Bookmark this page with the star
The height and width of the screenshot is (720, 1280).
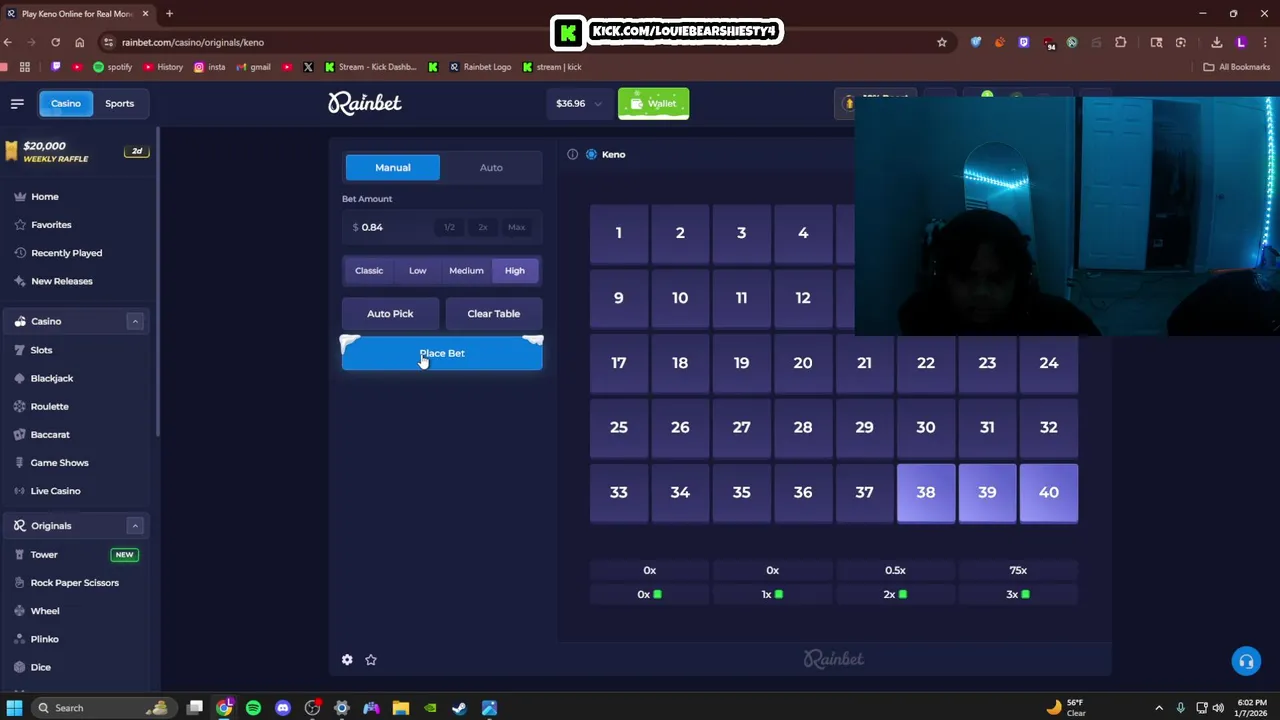pyautogui.click(x=941, y=42)
